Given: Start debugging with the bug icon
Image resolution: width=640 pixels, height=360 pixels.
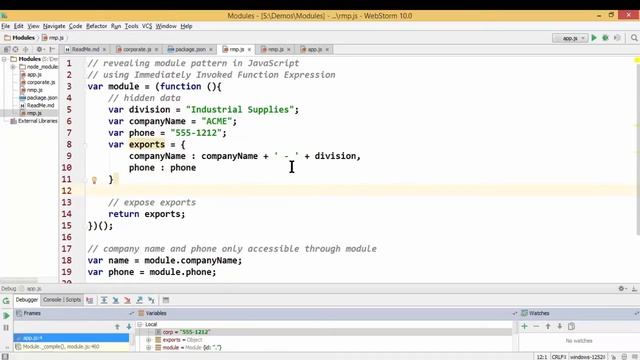Looking at the screenshot, I should (606, 38).
